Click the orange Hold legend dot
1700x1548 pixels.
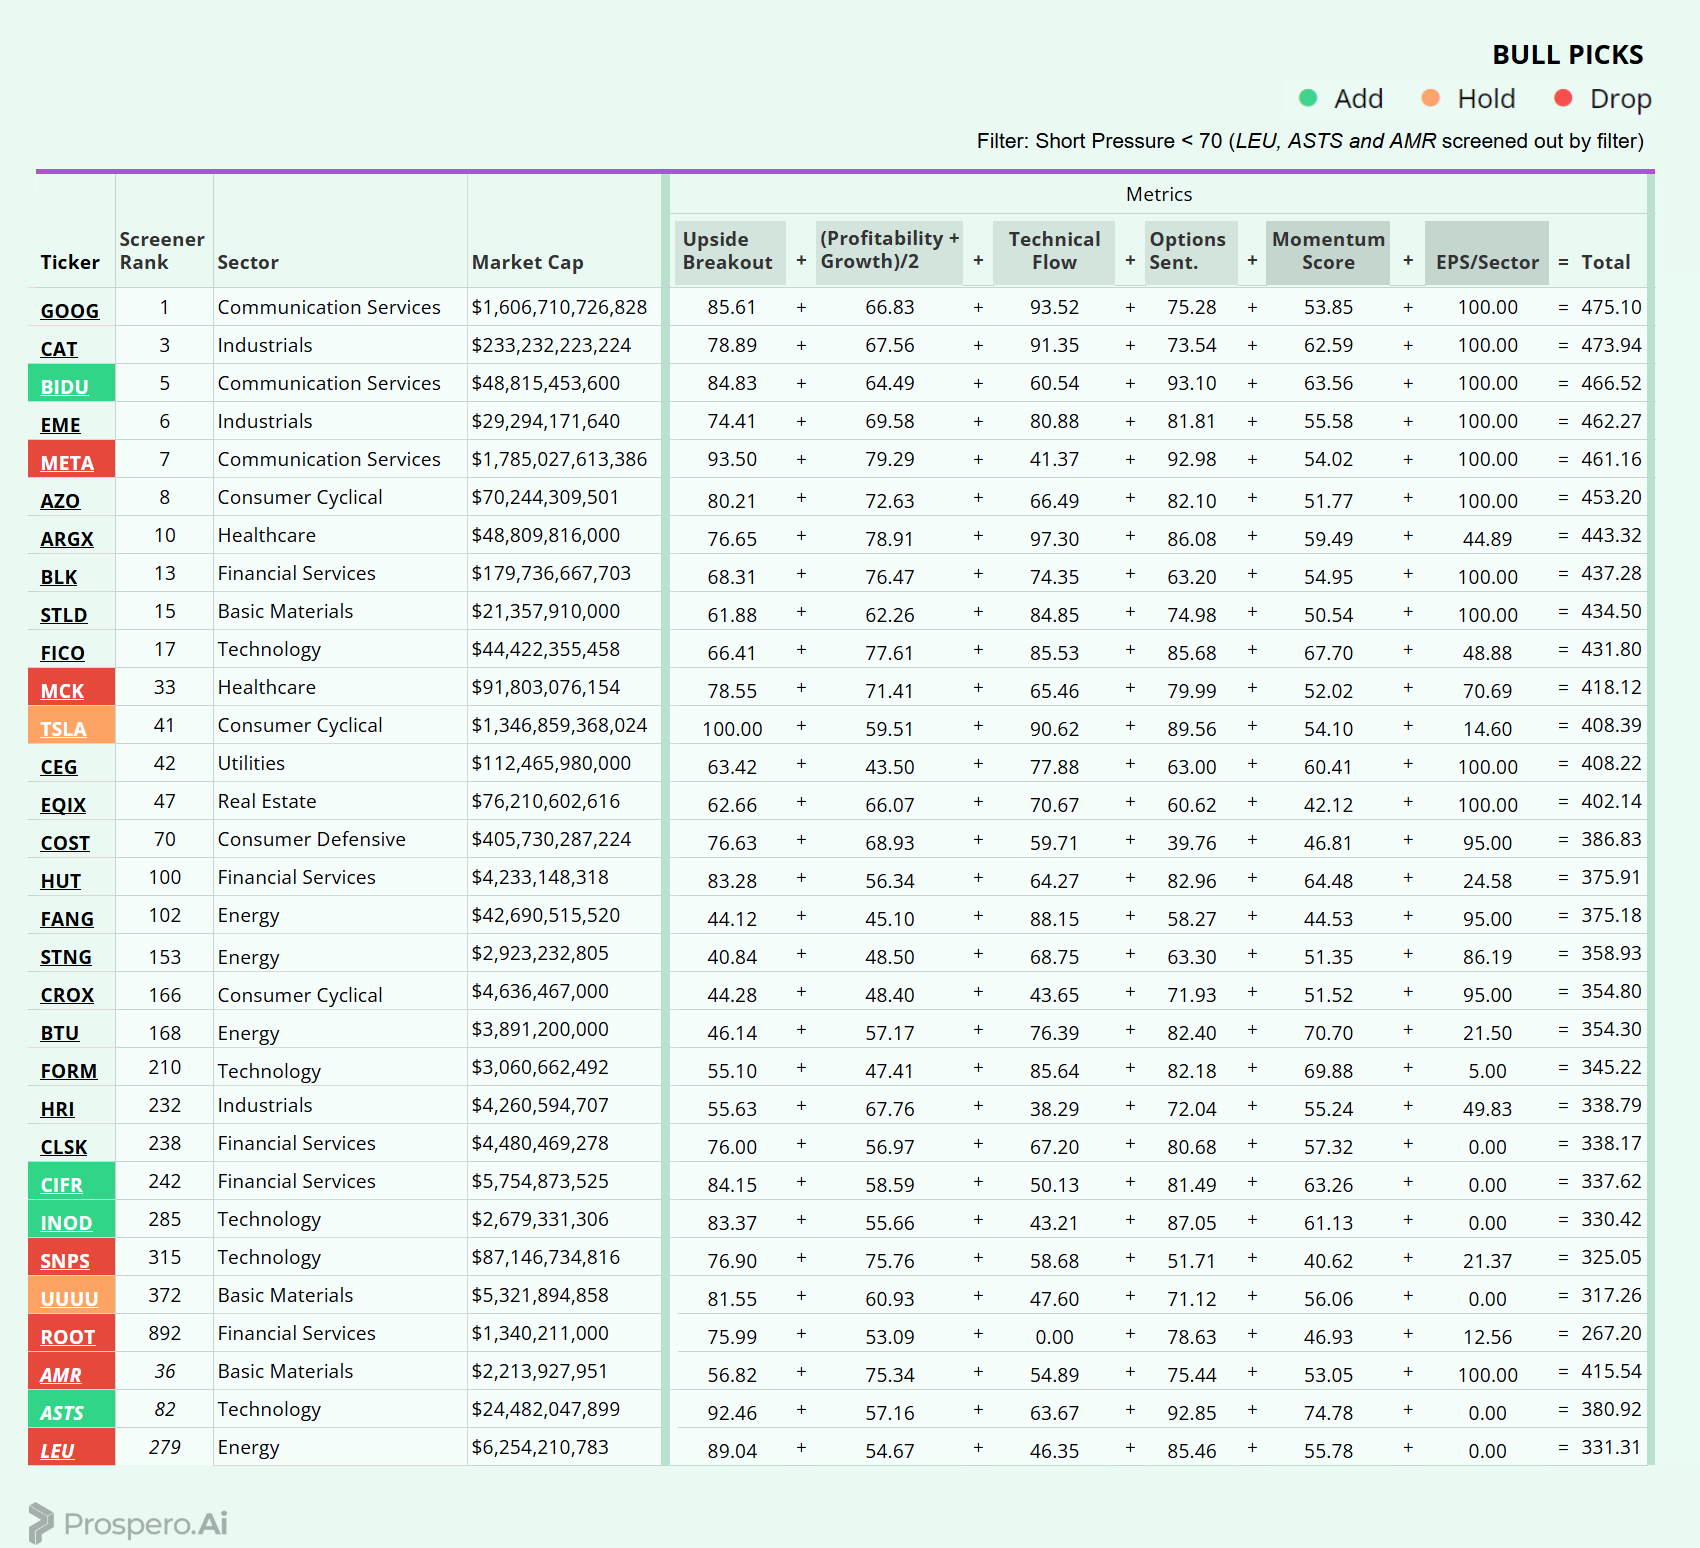(1431, 98)
